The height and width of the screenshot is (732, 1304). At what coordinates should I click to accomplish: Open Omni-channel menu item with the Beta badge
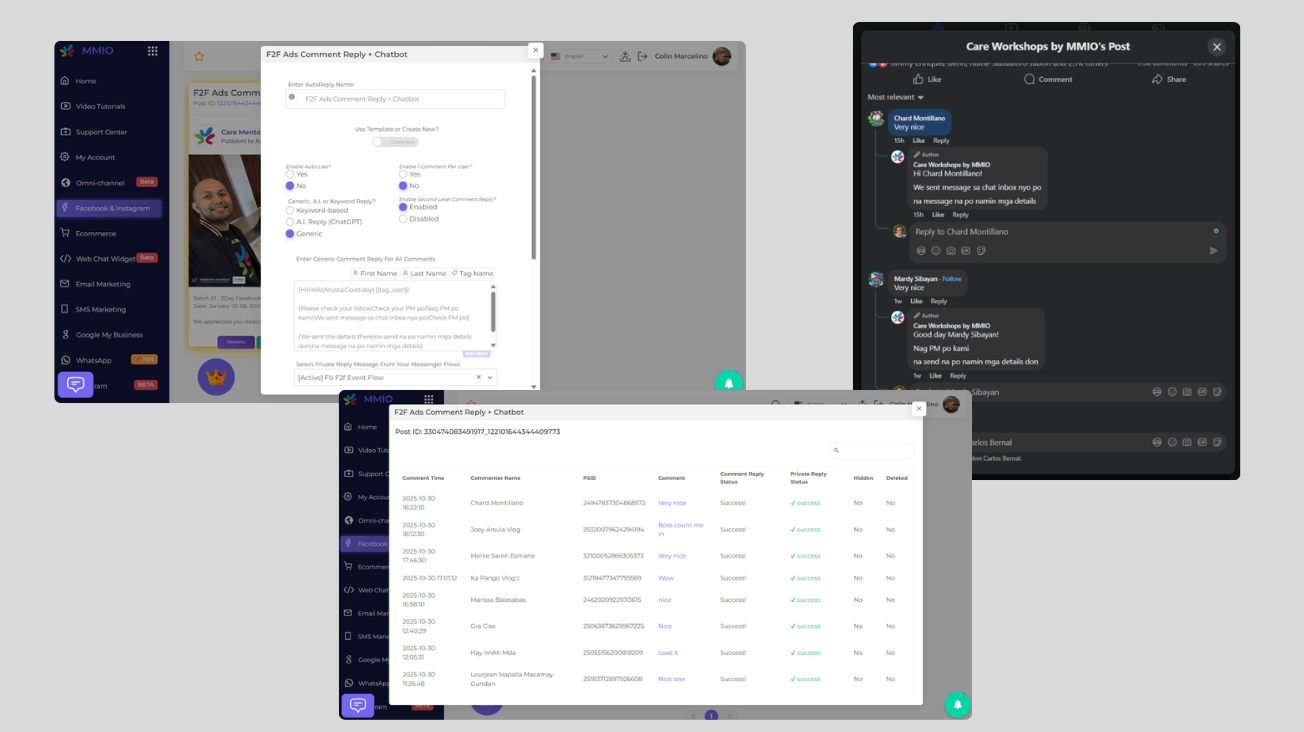[x=102, y=183]
